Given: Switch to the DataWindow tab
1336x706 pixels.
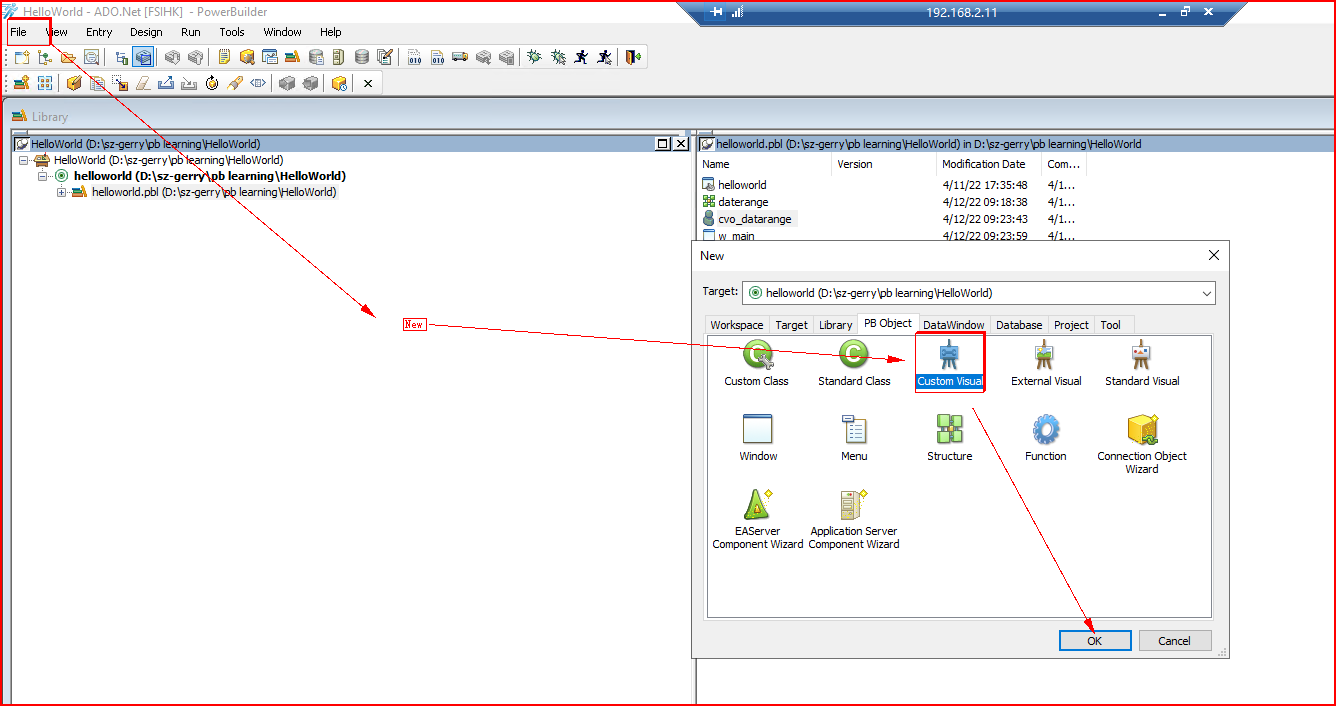Looking at the screenshot, I should (x=954, y=325).
